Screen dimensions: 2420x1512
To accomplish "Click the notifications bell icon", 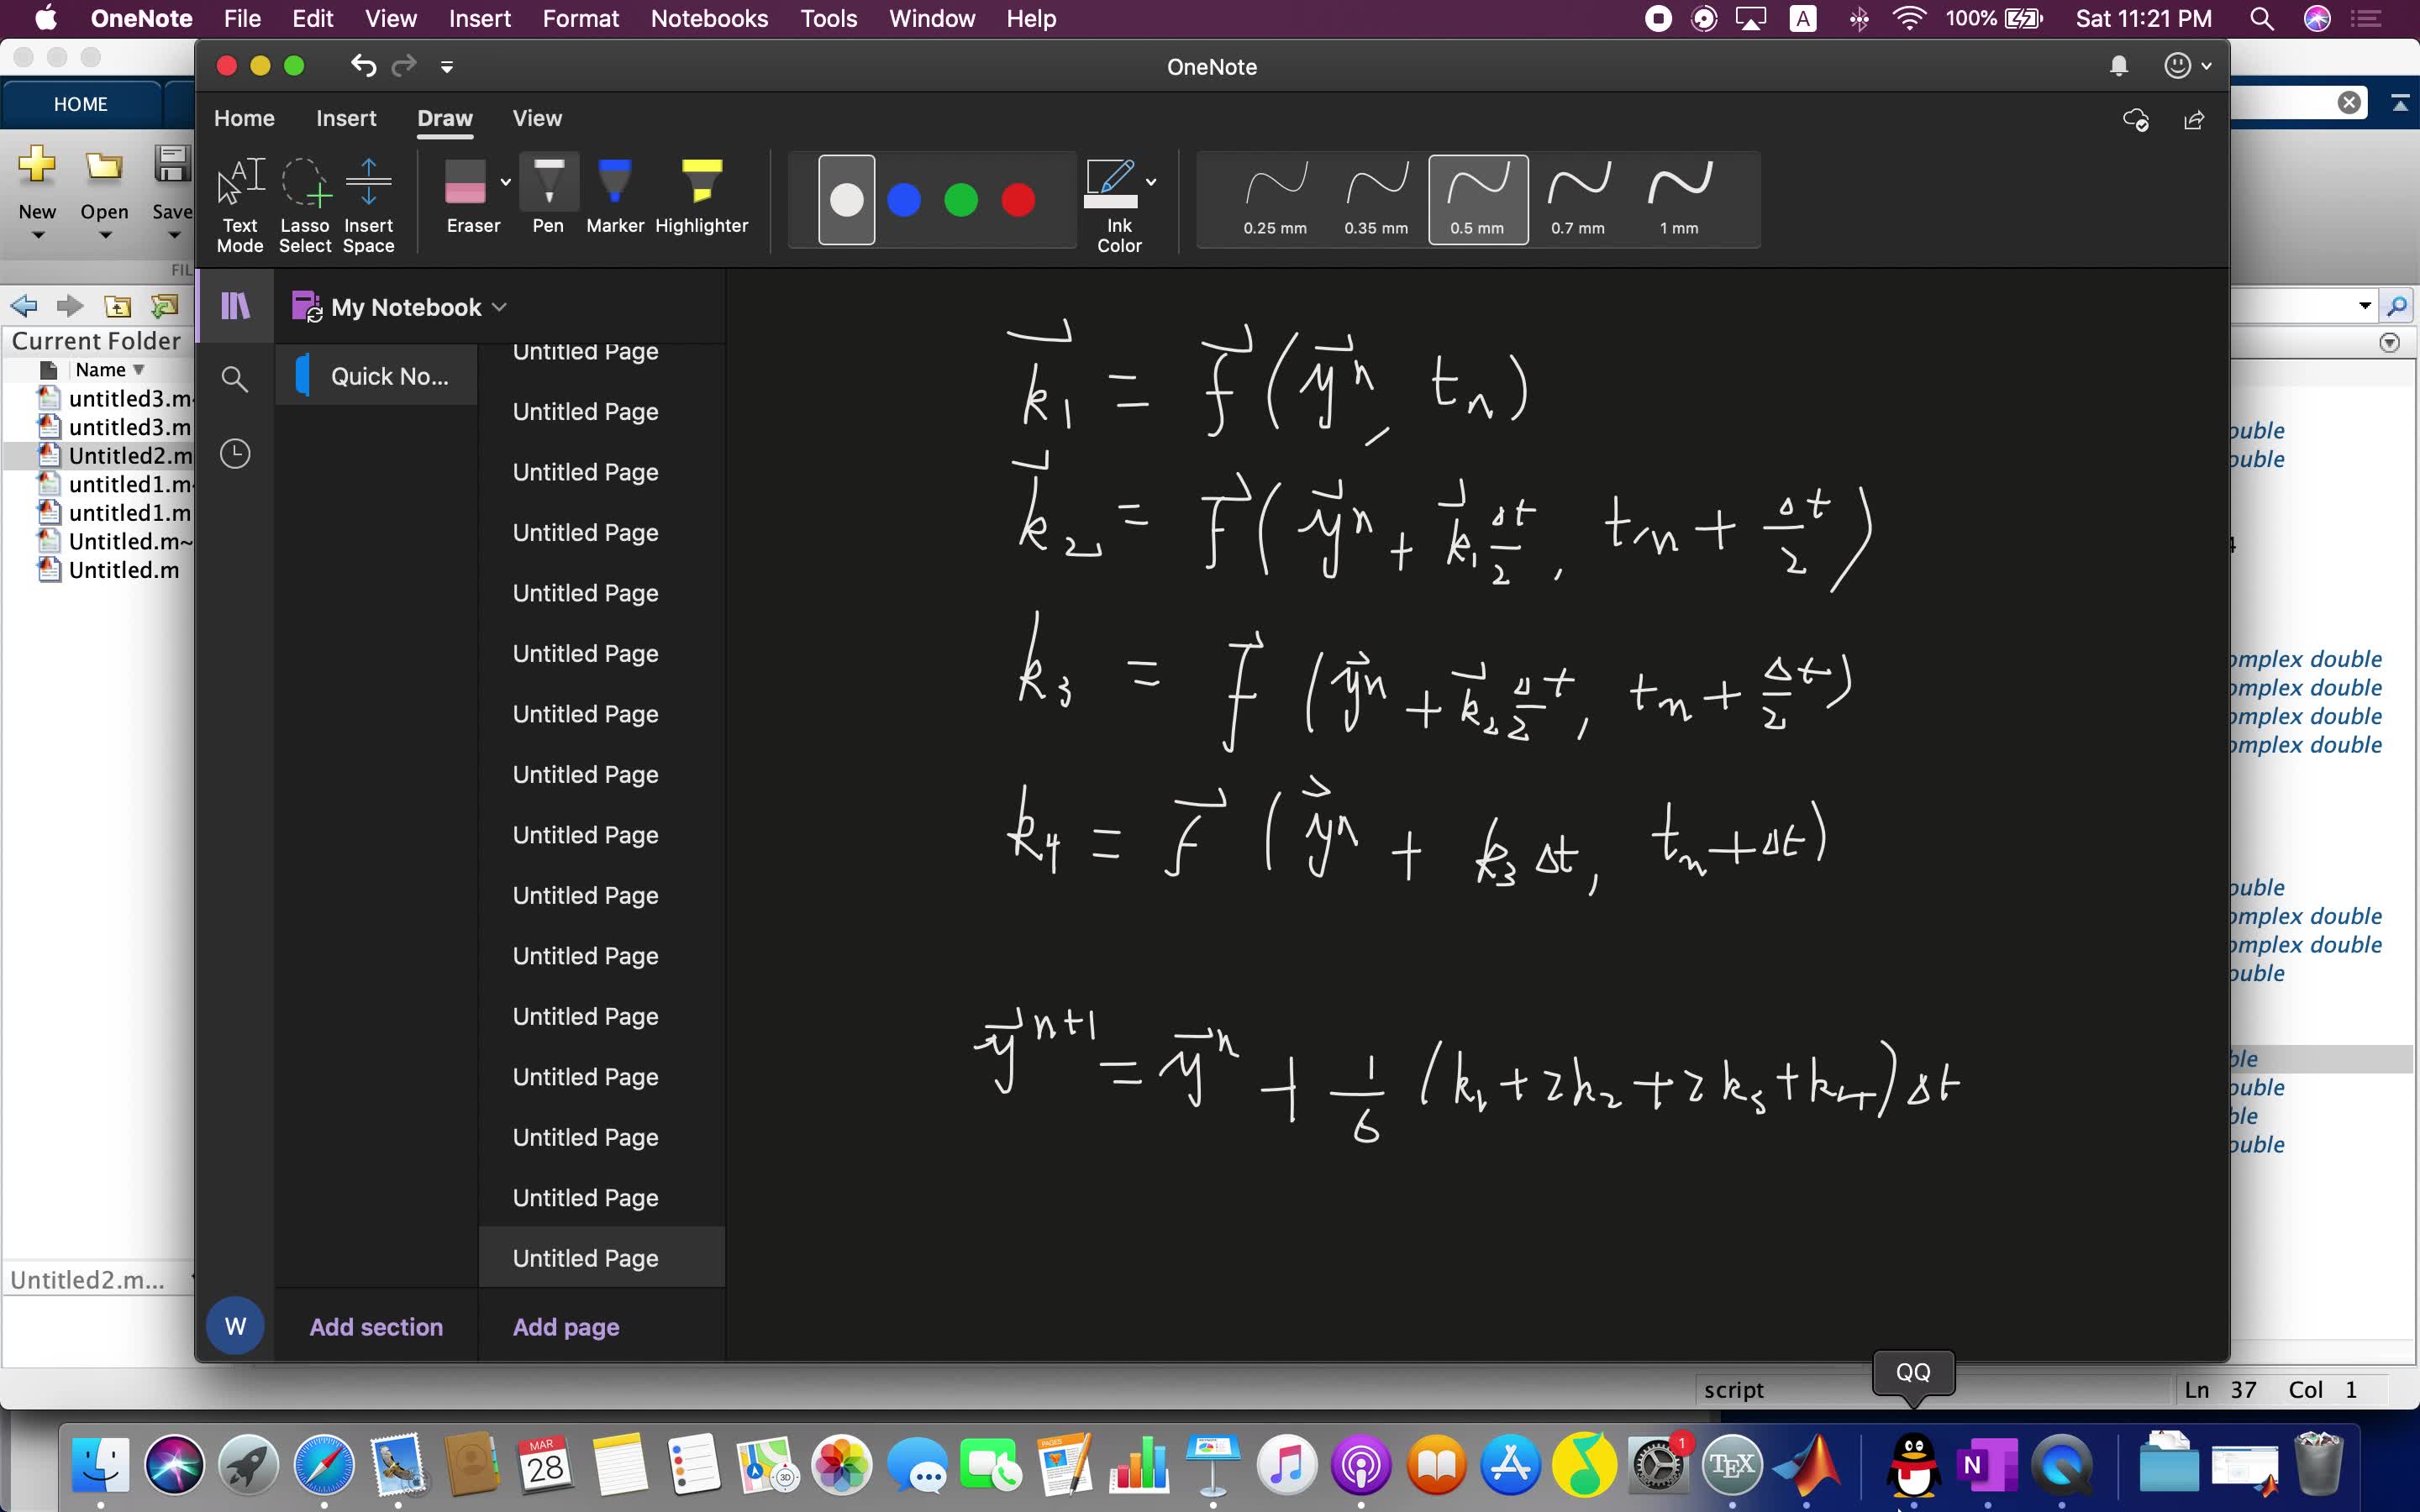I will pyautogui.click(x=2118, y=67).
